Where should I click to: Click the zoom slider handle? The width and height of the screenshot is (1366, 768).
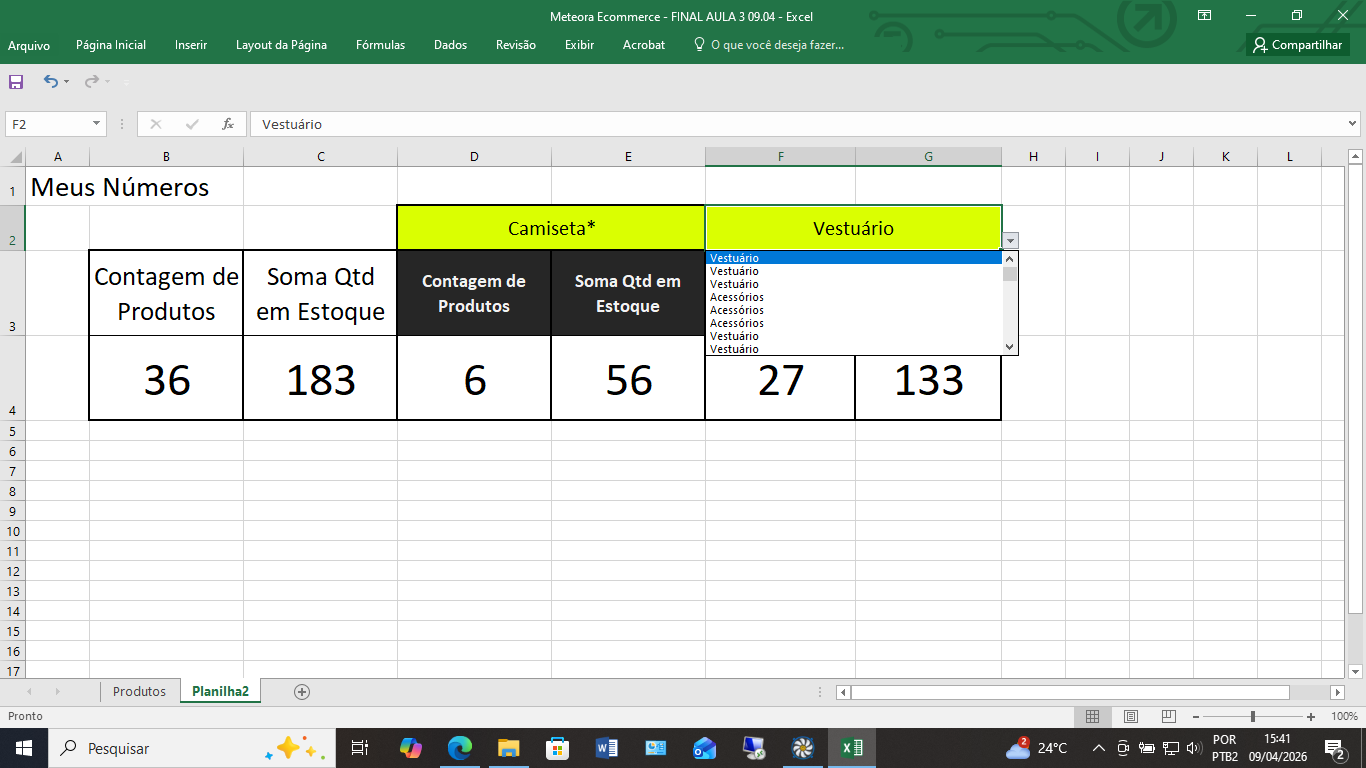[1253, 716]
